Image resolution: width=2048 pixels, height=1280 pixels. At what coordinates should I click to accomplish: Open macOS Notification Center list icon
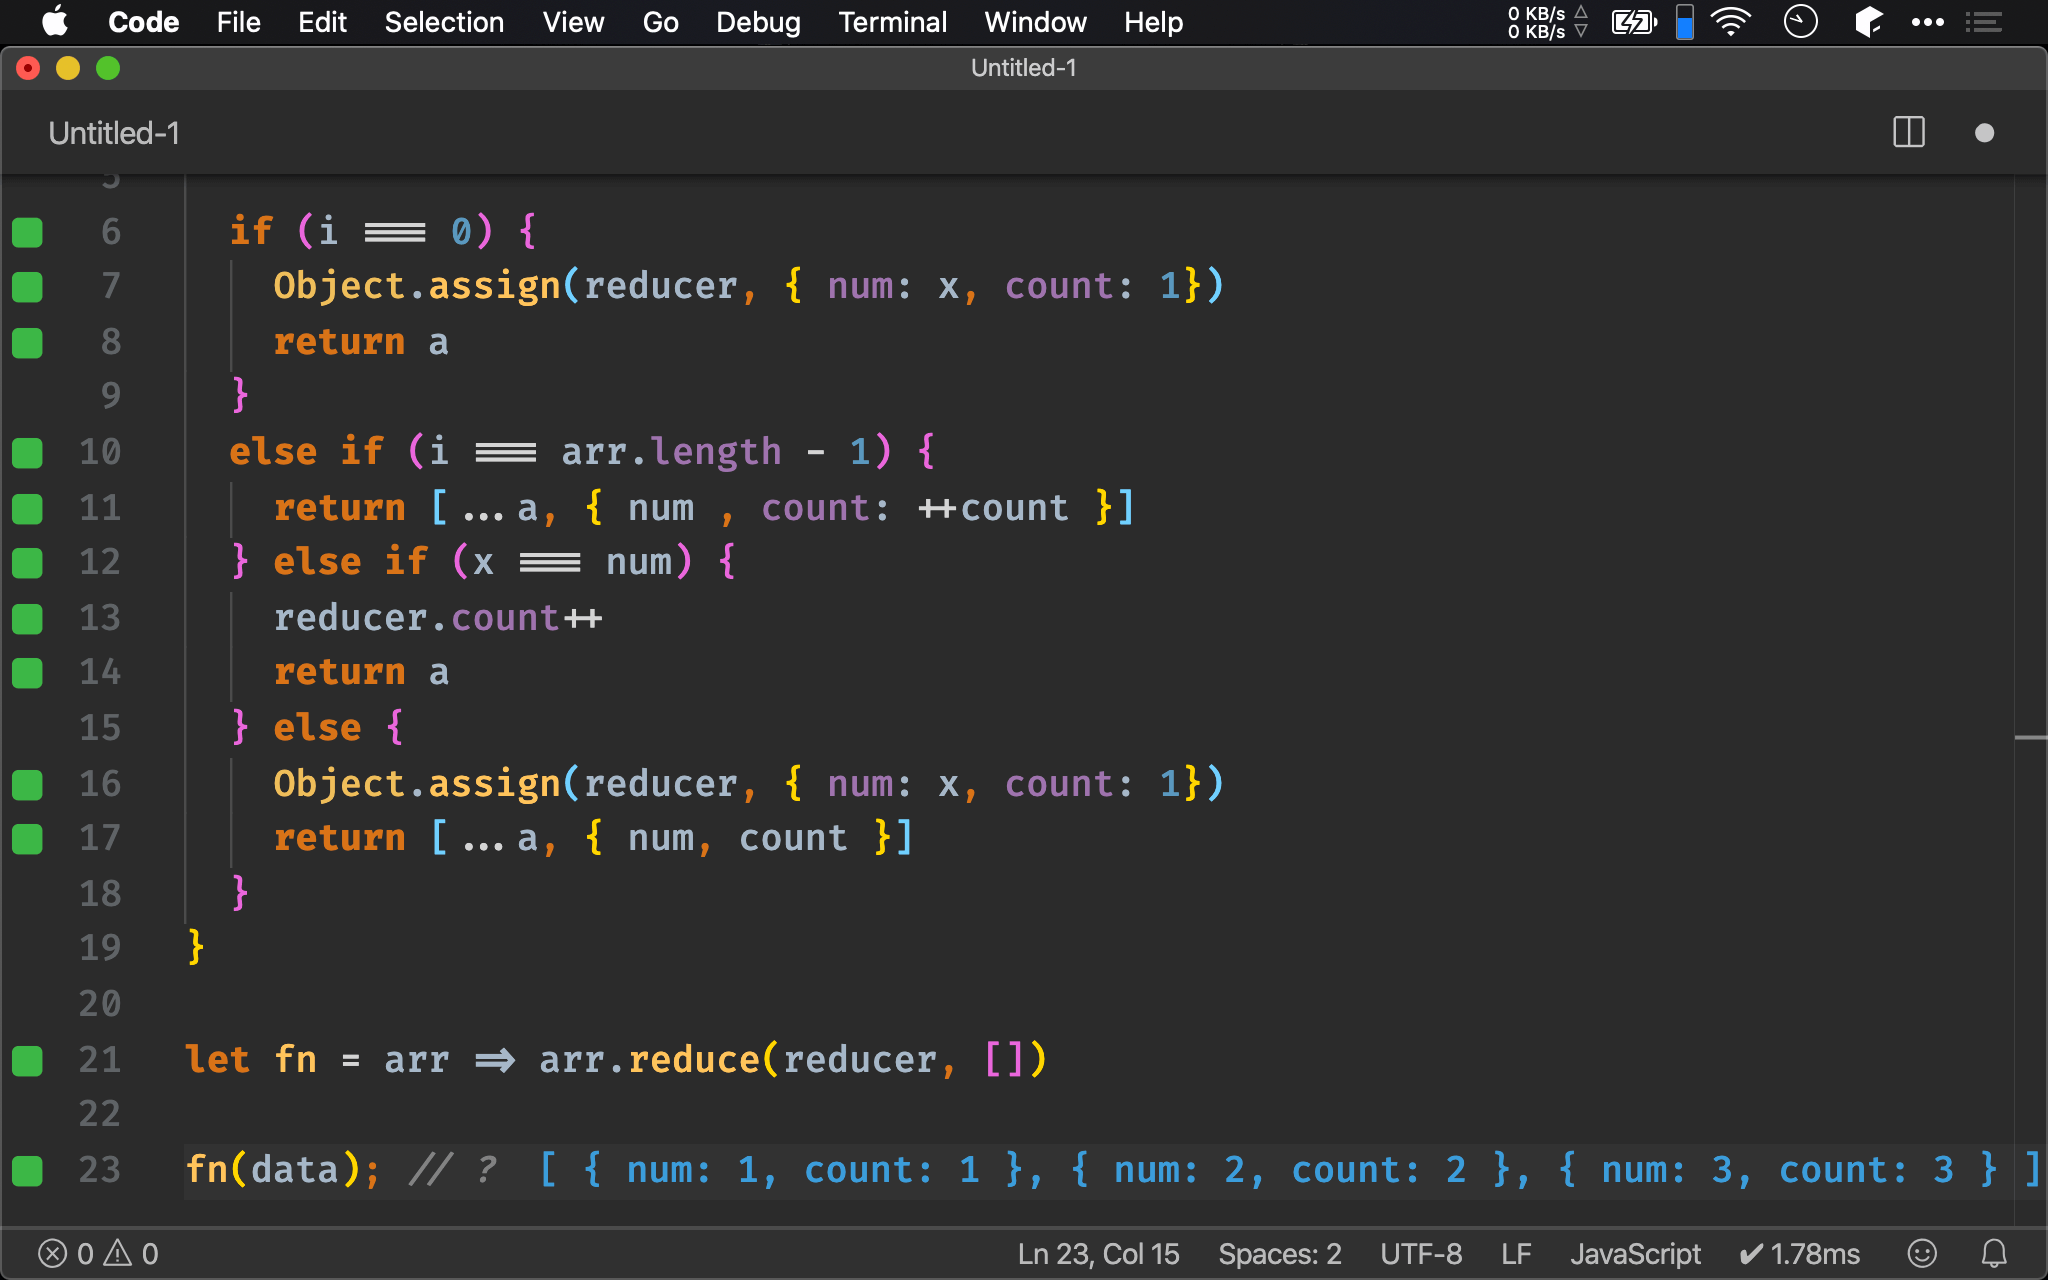1983,22
